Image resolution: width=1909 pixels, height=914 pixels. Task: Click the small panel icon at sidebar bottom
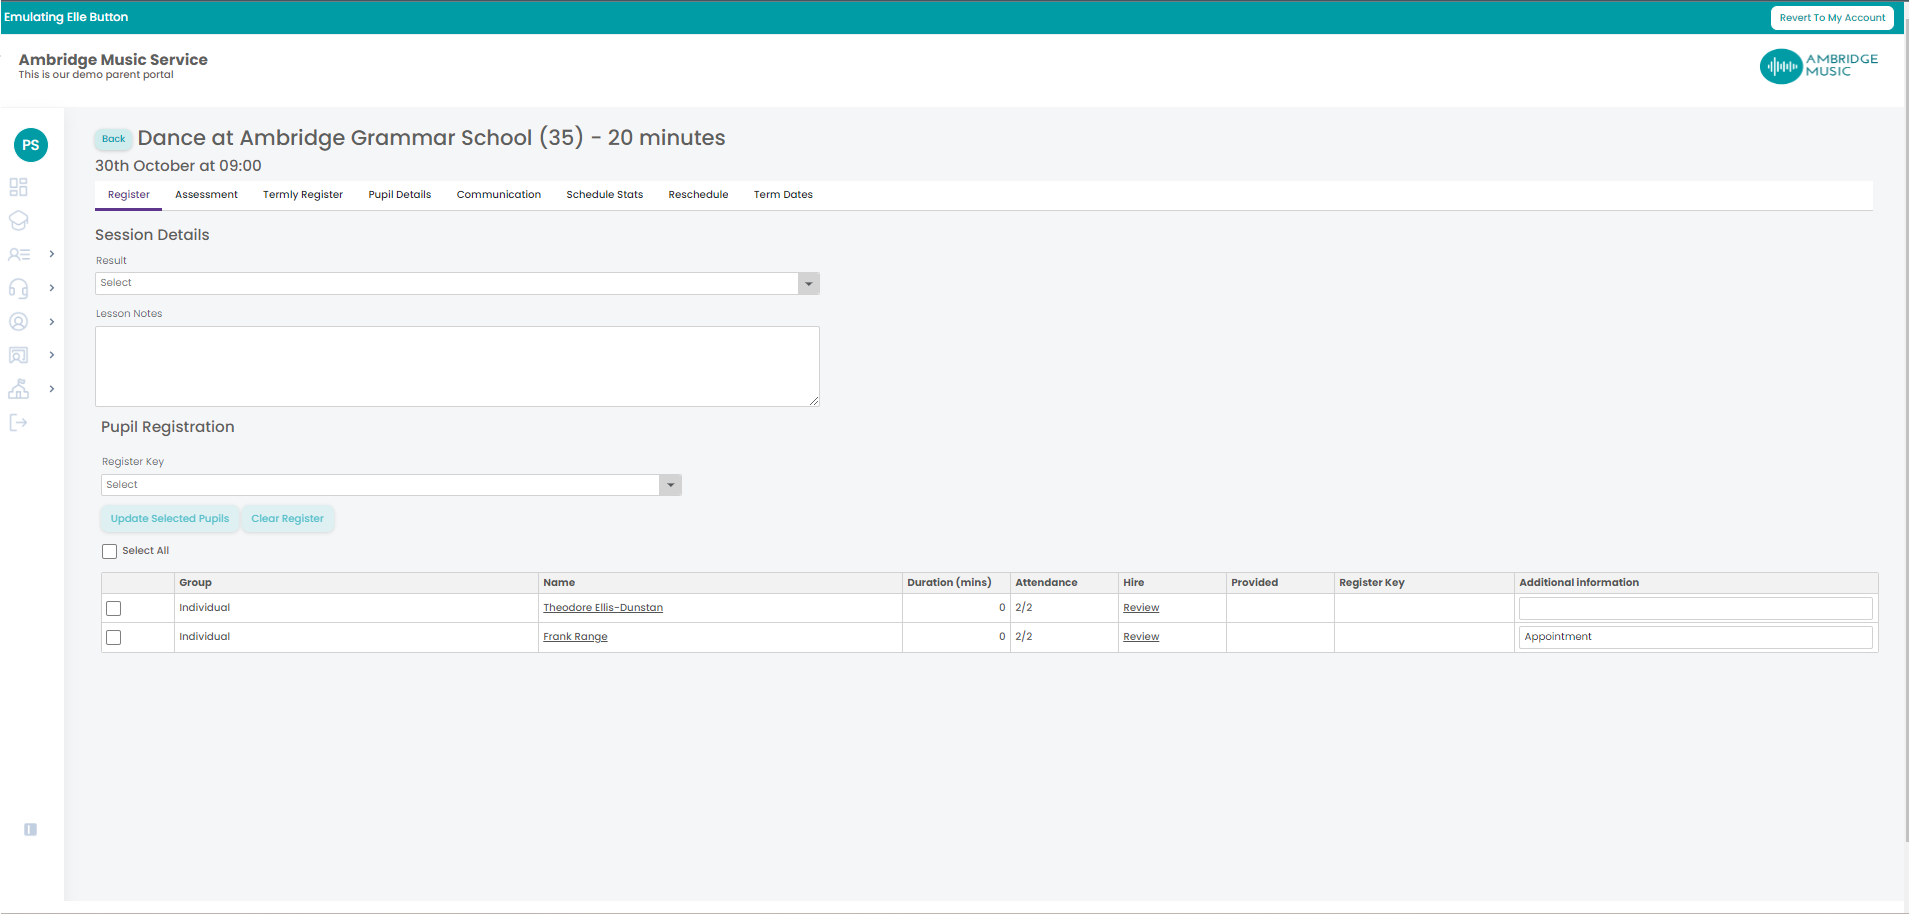[31, 829]
